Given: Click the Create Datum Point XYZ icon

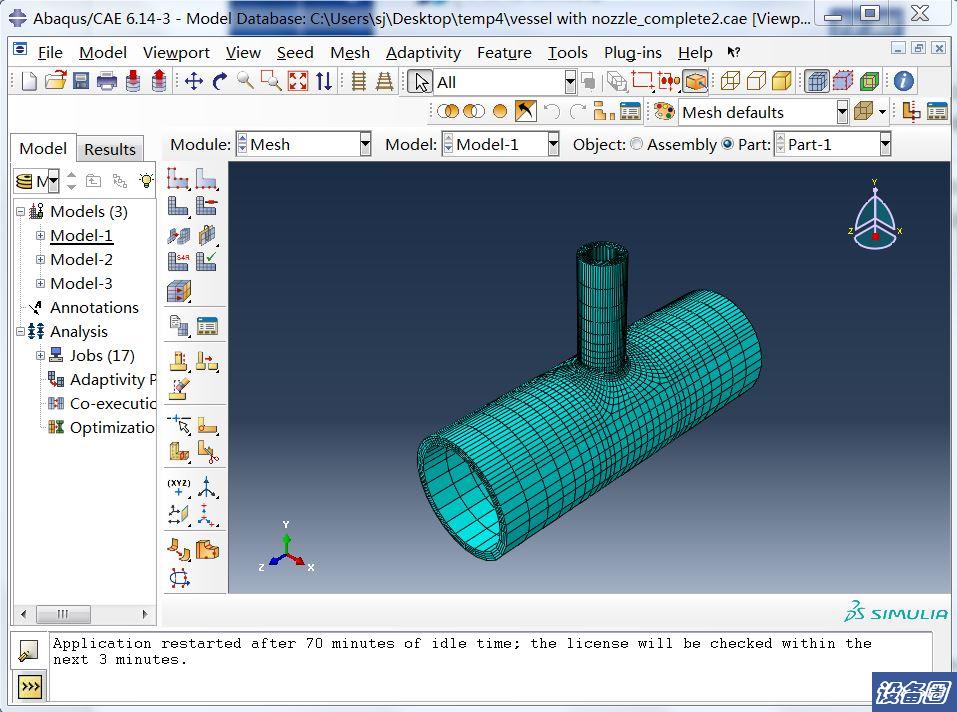Looking at the screenshot, I should (x=179, y=486).
